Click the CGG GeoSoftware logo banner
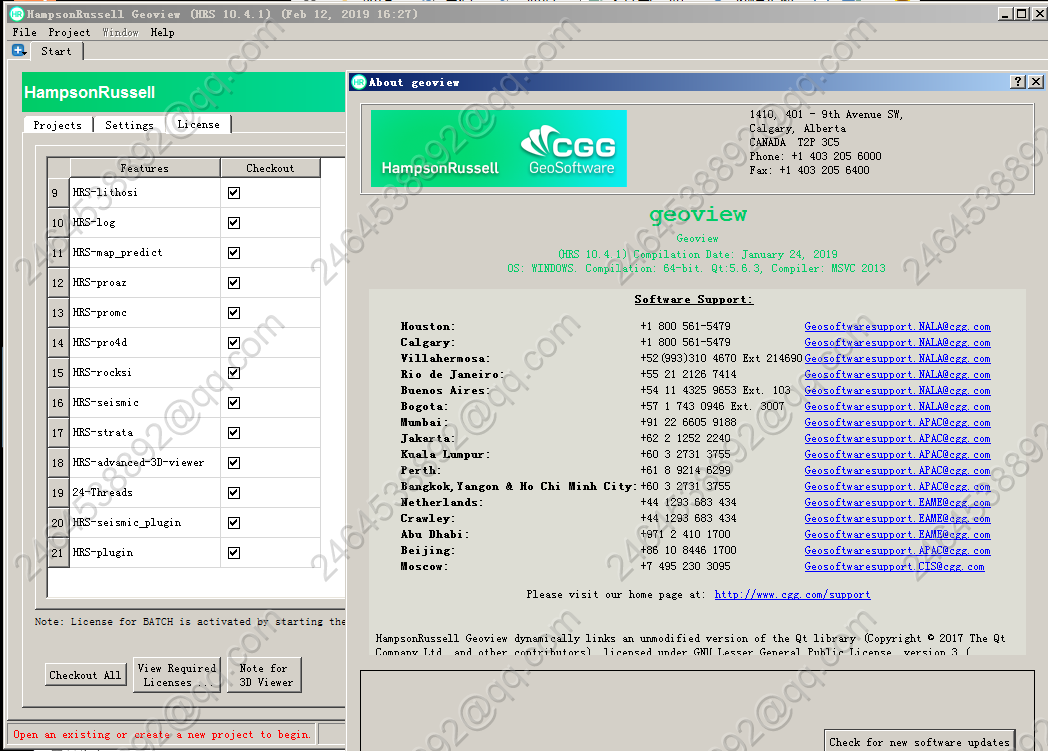 pos(499,148)
